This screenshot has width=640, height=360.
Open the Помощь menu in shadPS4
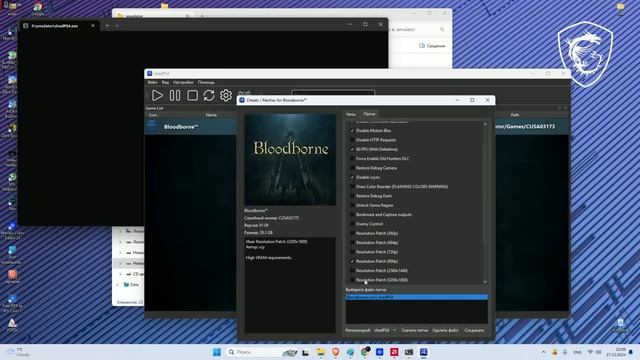tap(206, 82)
